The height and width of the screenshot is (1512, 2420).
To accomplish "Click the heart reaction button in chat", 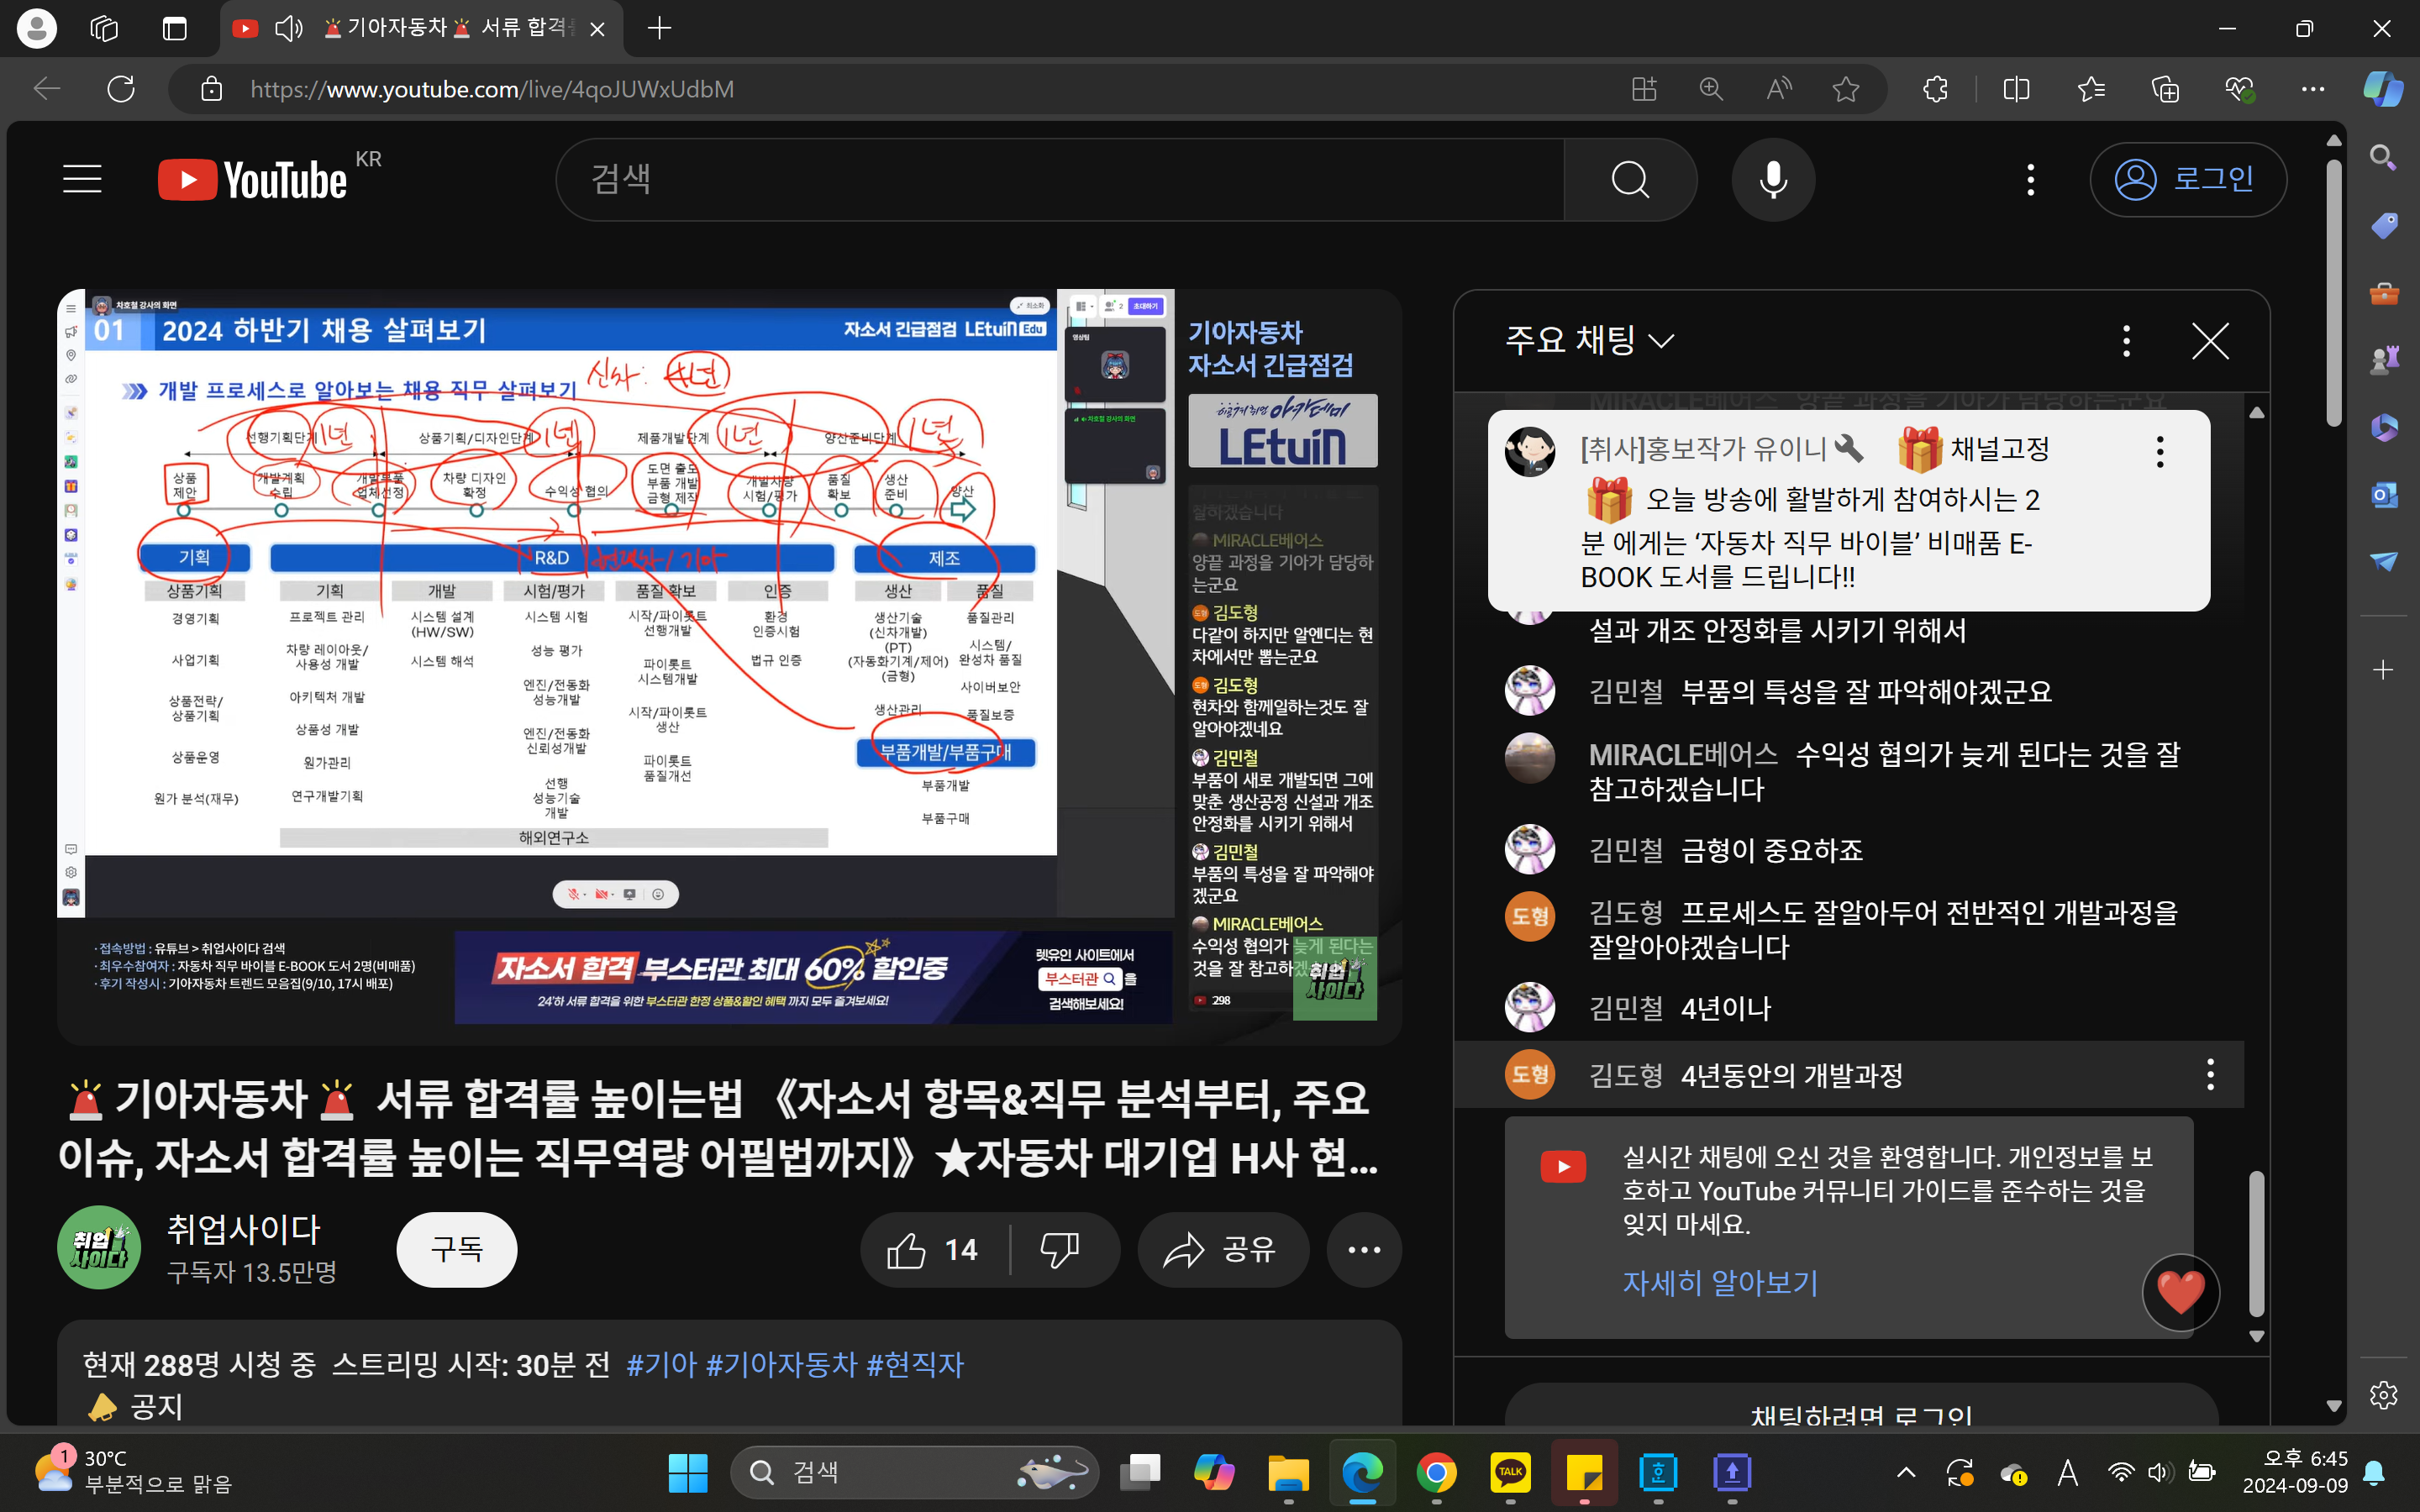I will pyautogui.click(x=2181, y=1292).
